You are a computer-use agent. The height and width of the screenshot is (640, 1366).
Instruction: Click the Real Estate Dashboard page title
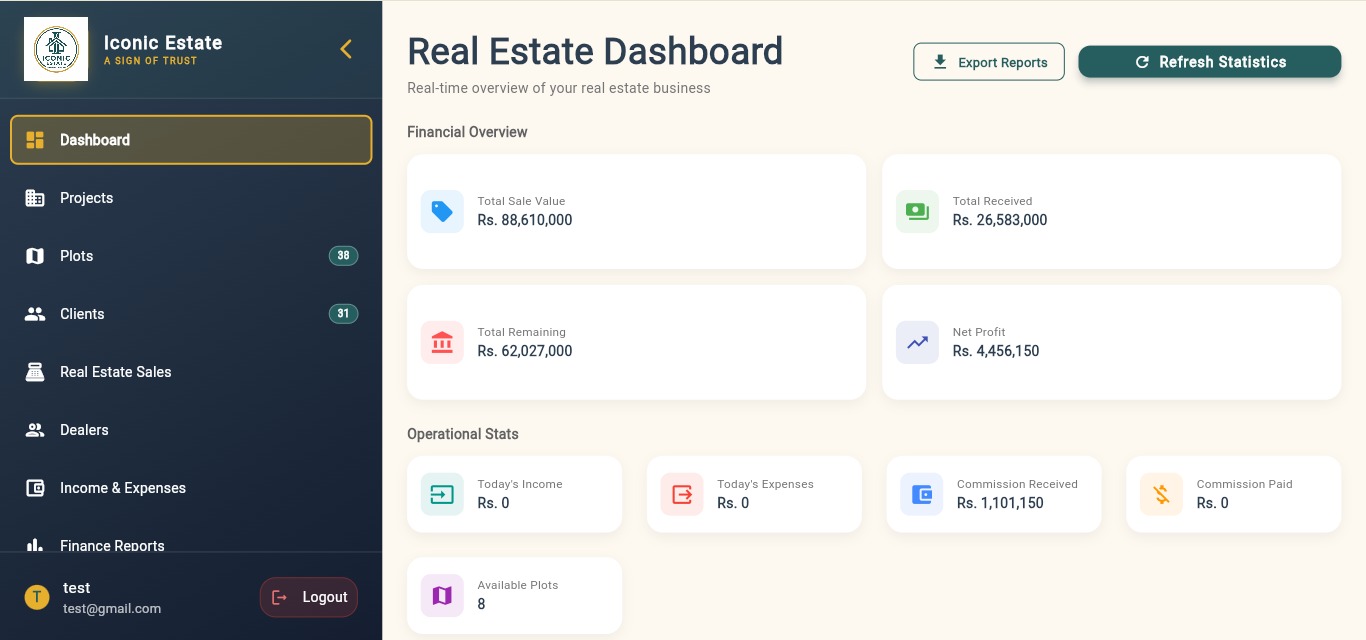pos(595,51)
